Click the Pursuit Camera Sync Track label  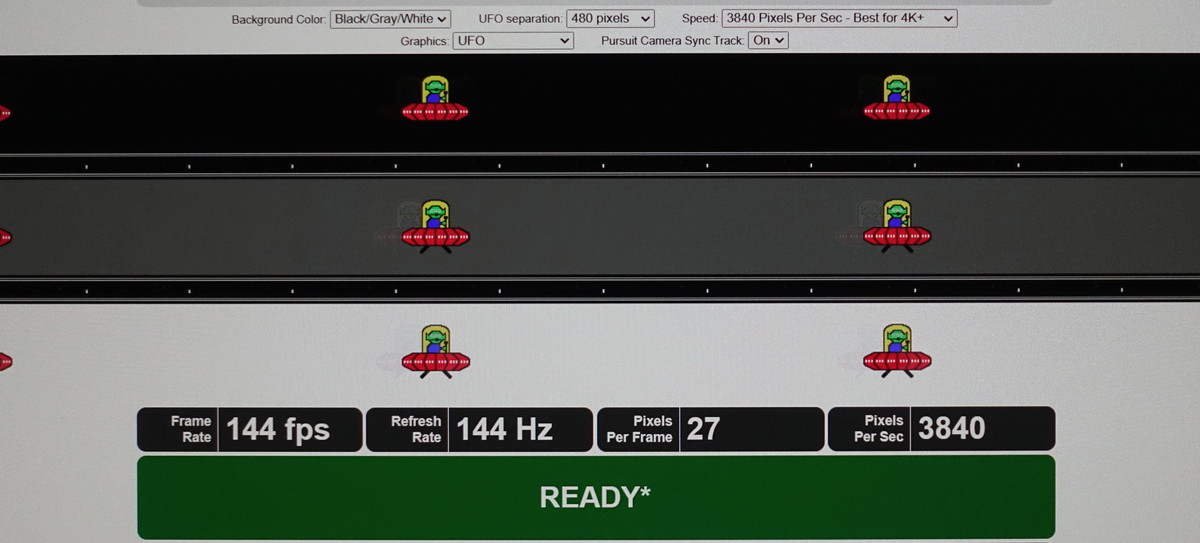[672, 41]
